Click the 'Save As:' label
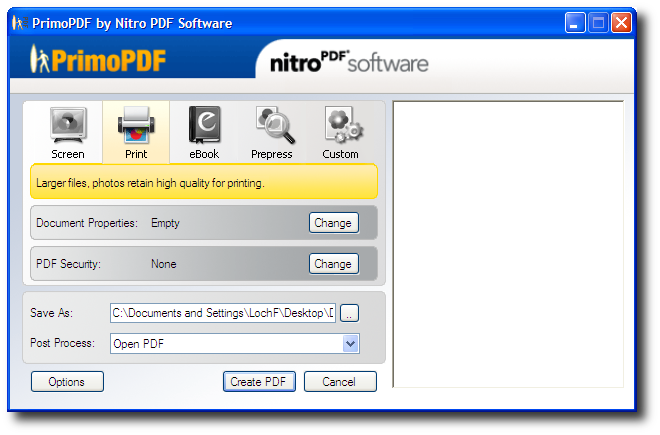This screenshot has height=435, width=660. point(51,313)
